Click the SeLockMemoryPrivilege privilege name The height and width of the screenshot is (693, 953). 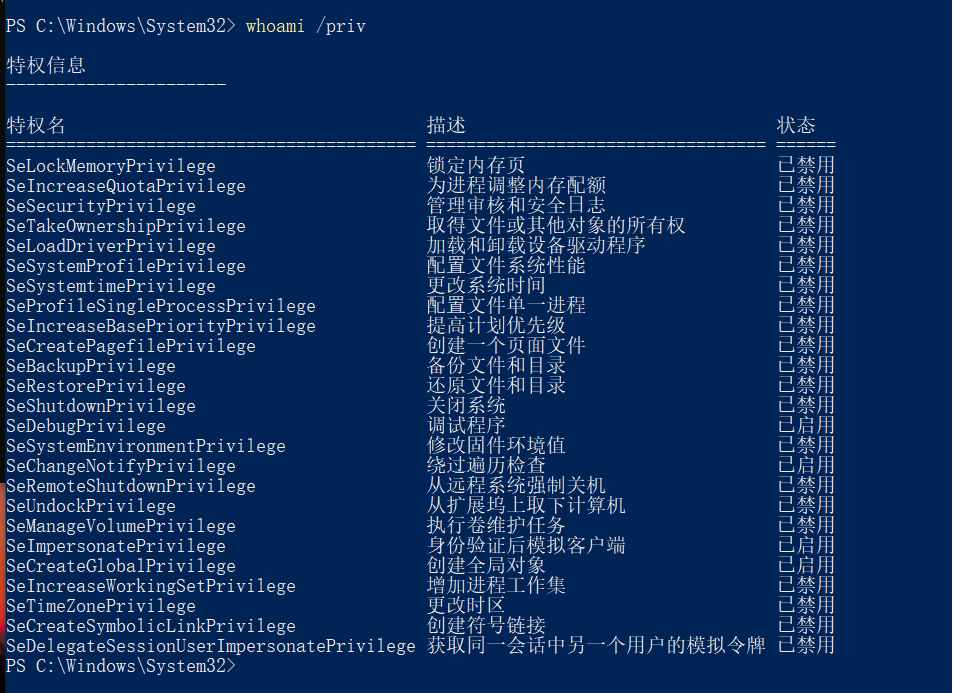point(110,166)
